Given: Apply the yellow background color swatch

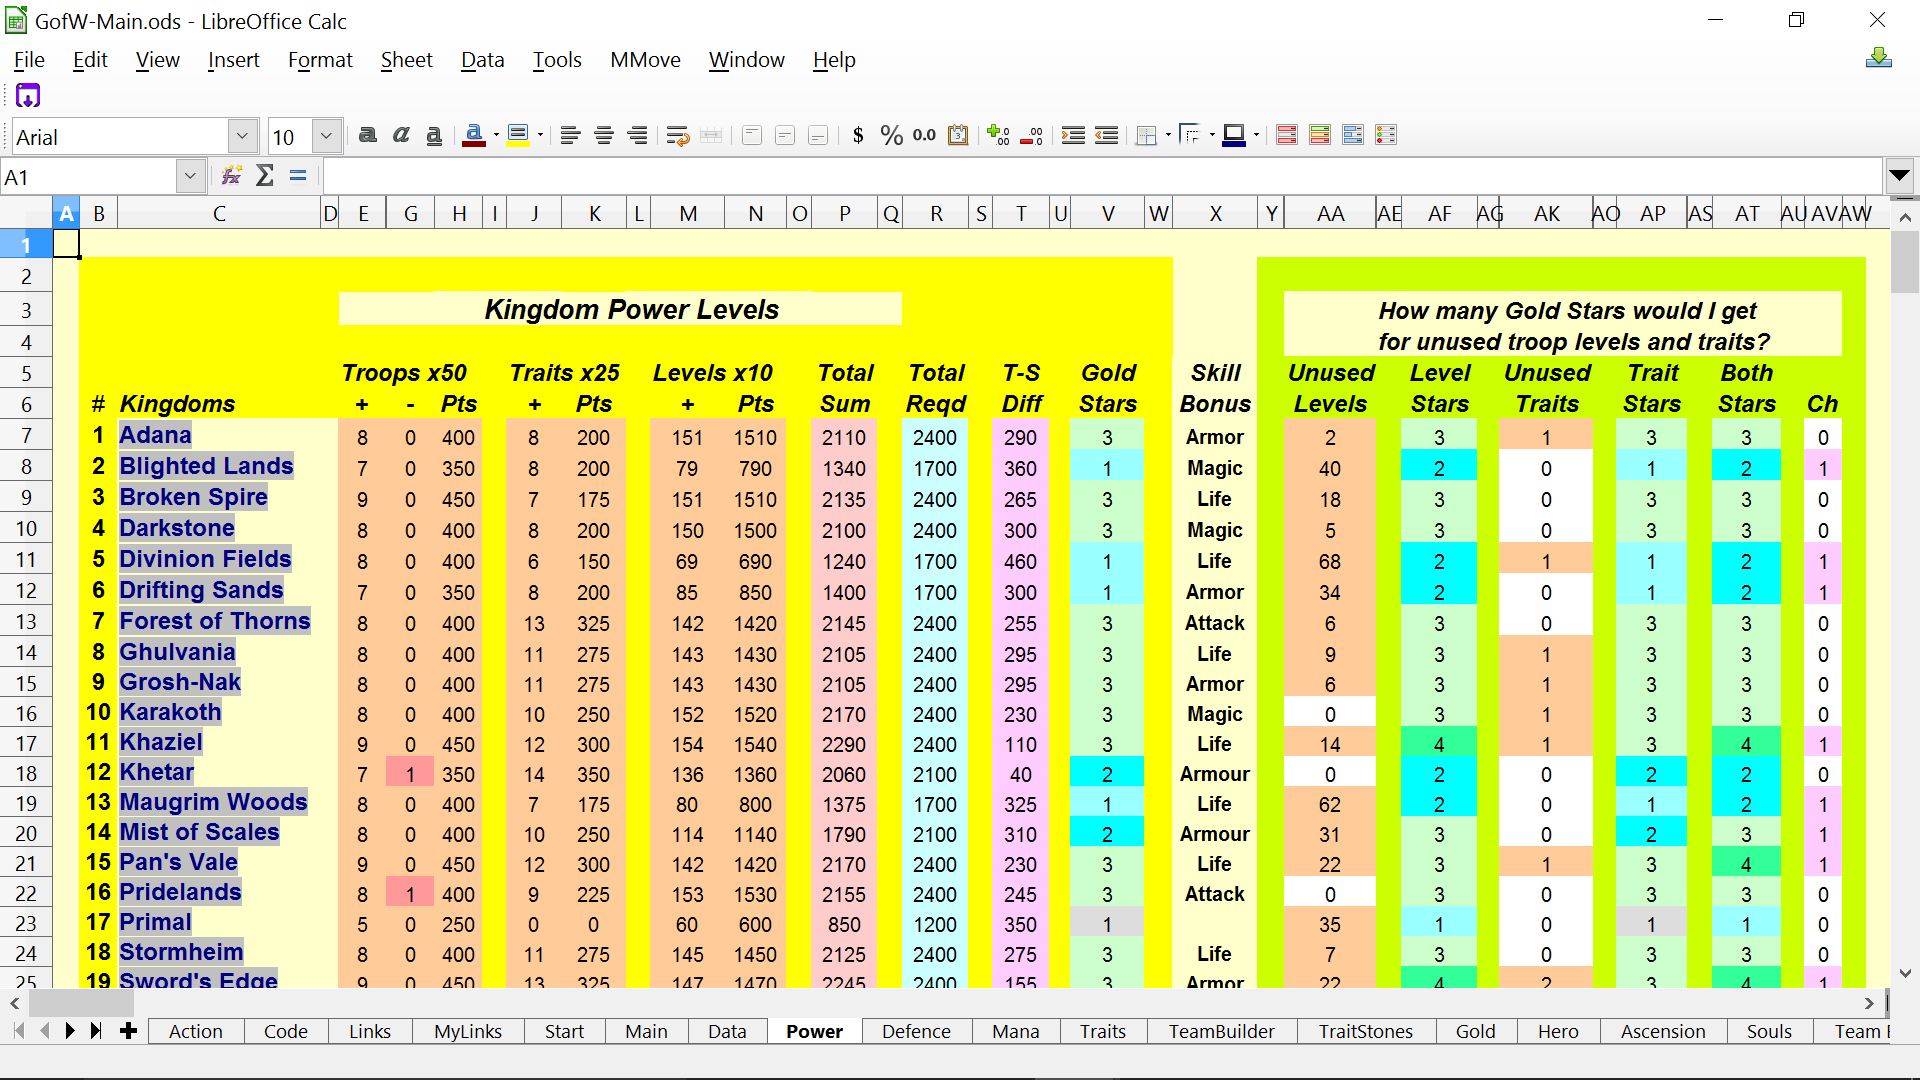Looking at the screenshot, I should click(517, 135).
